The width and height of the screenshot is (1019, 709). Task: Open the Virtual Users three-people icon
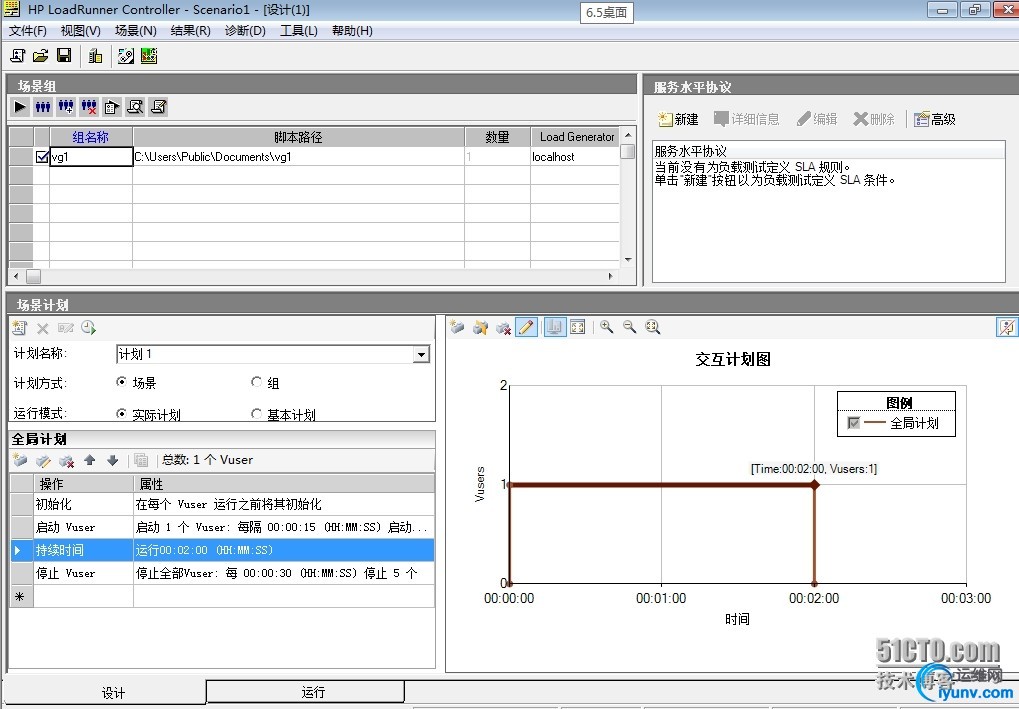(43, 107)
